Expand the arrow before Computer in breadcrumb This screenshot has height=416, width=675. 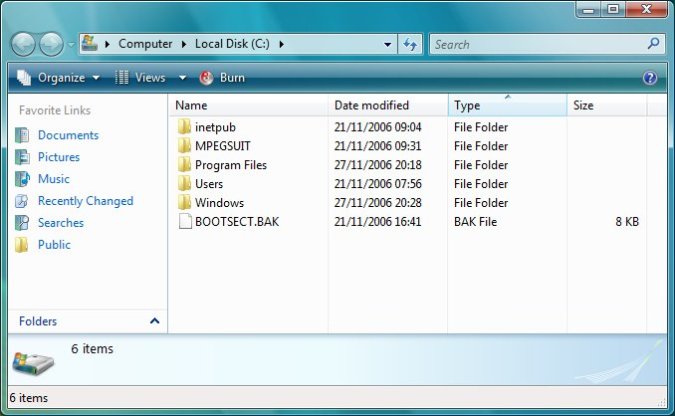tap(108, 44)
